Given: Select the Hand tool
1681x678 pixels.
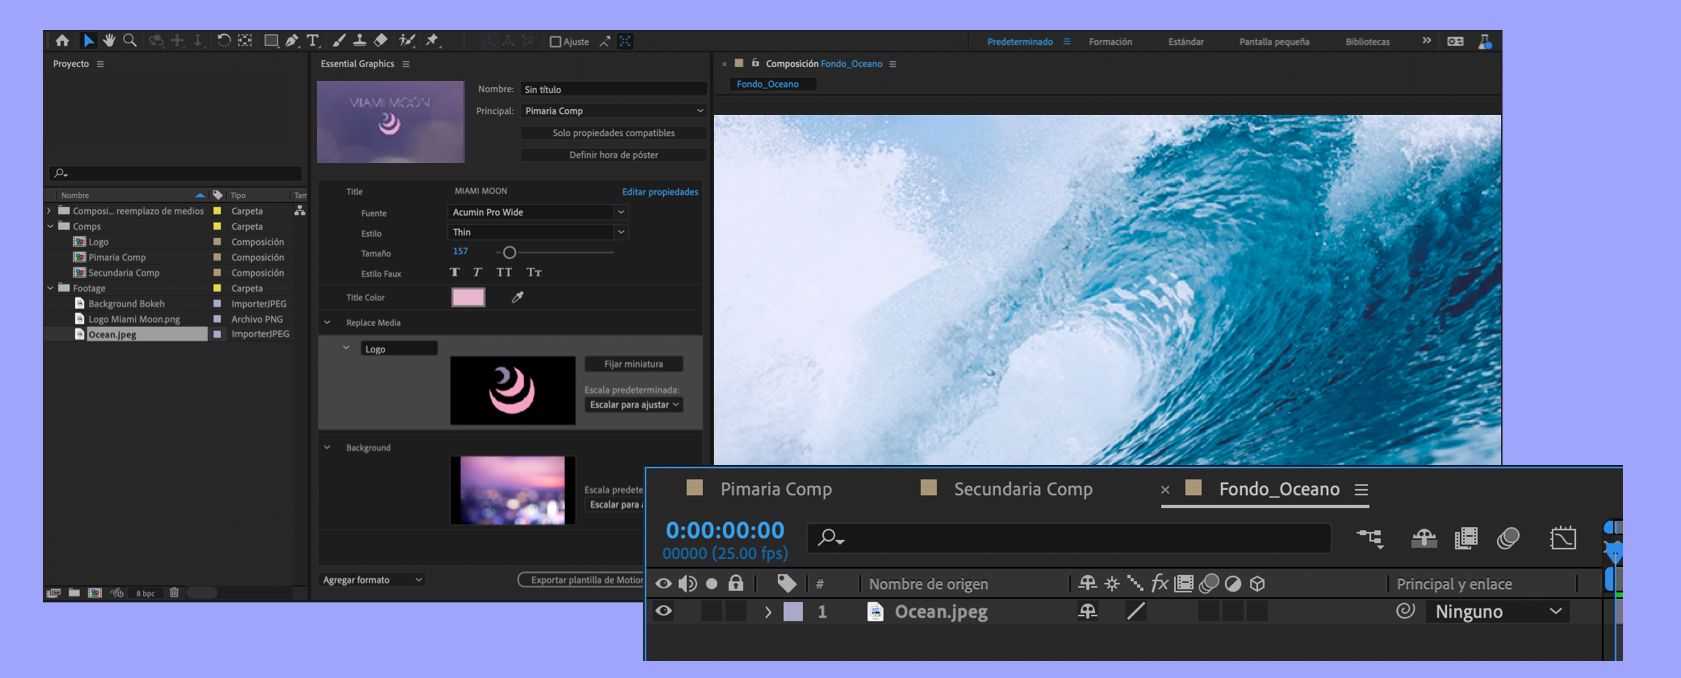Looking at the screenshot, I should (x=109, y=41).
